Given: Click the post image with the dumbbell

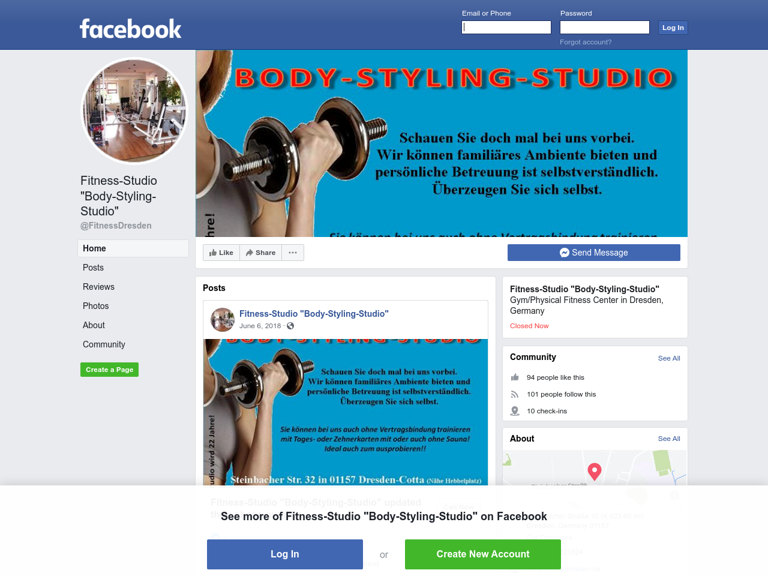Looking at the screenshot, I should pos(345,412).
